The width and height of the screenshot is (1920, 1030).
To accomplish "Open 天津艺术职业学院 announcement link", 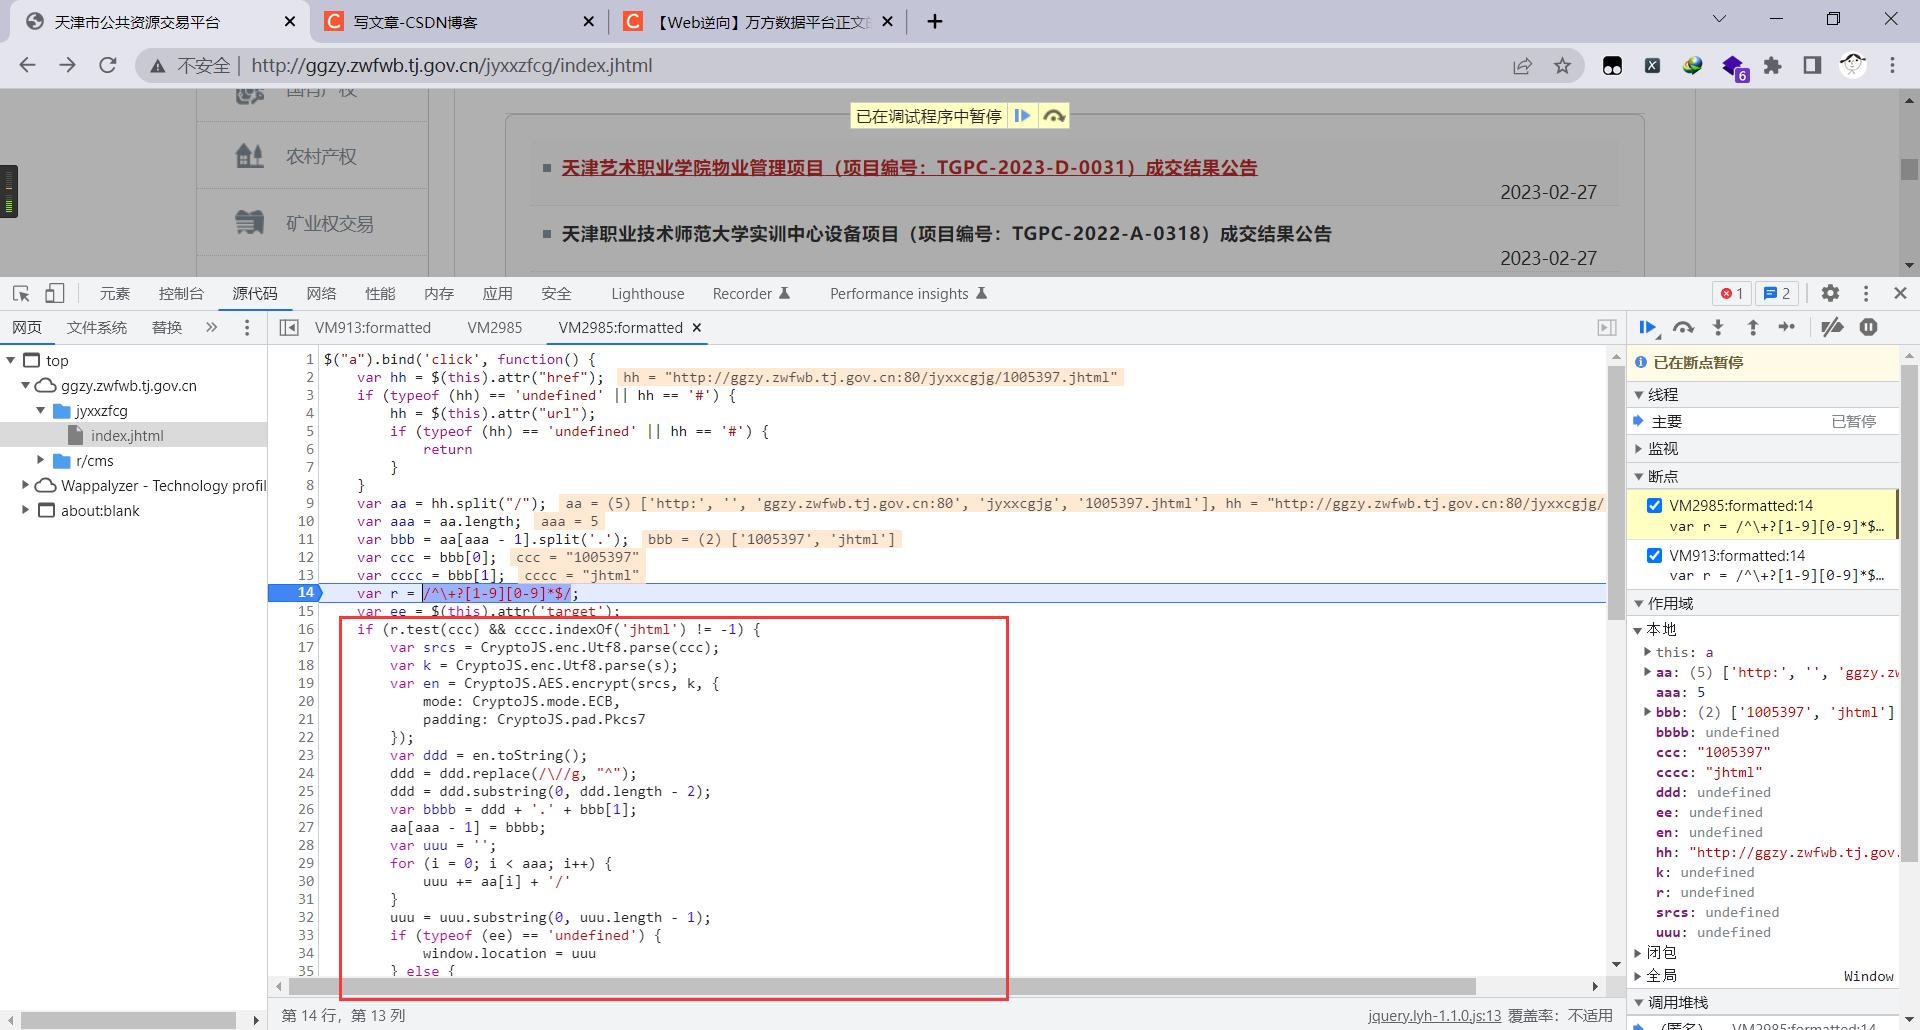I will click(x=909, y=167).
